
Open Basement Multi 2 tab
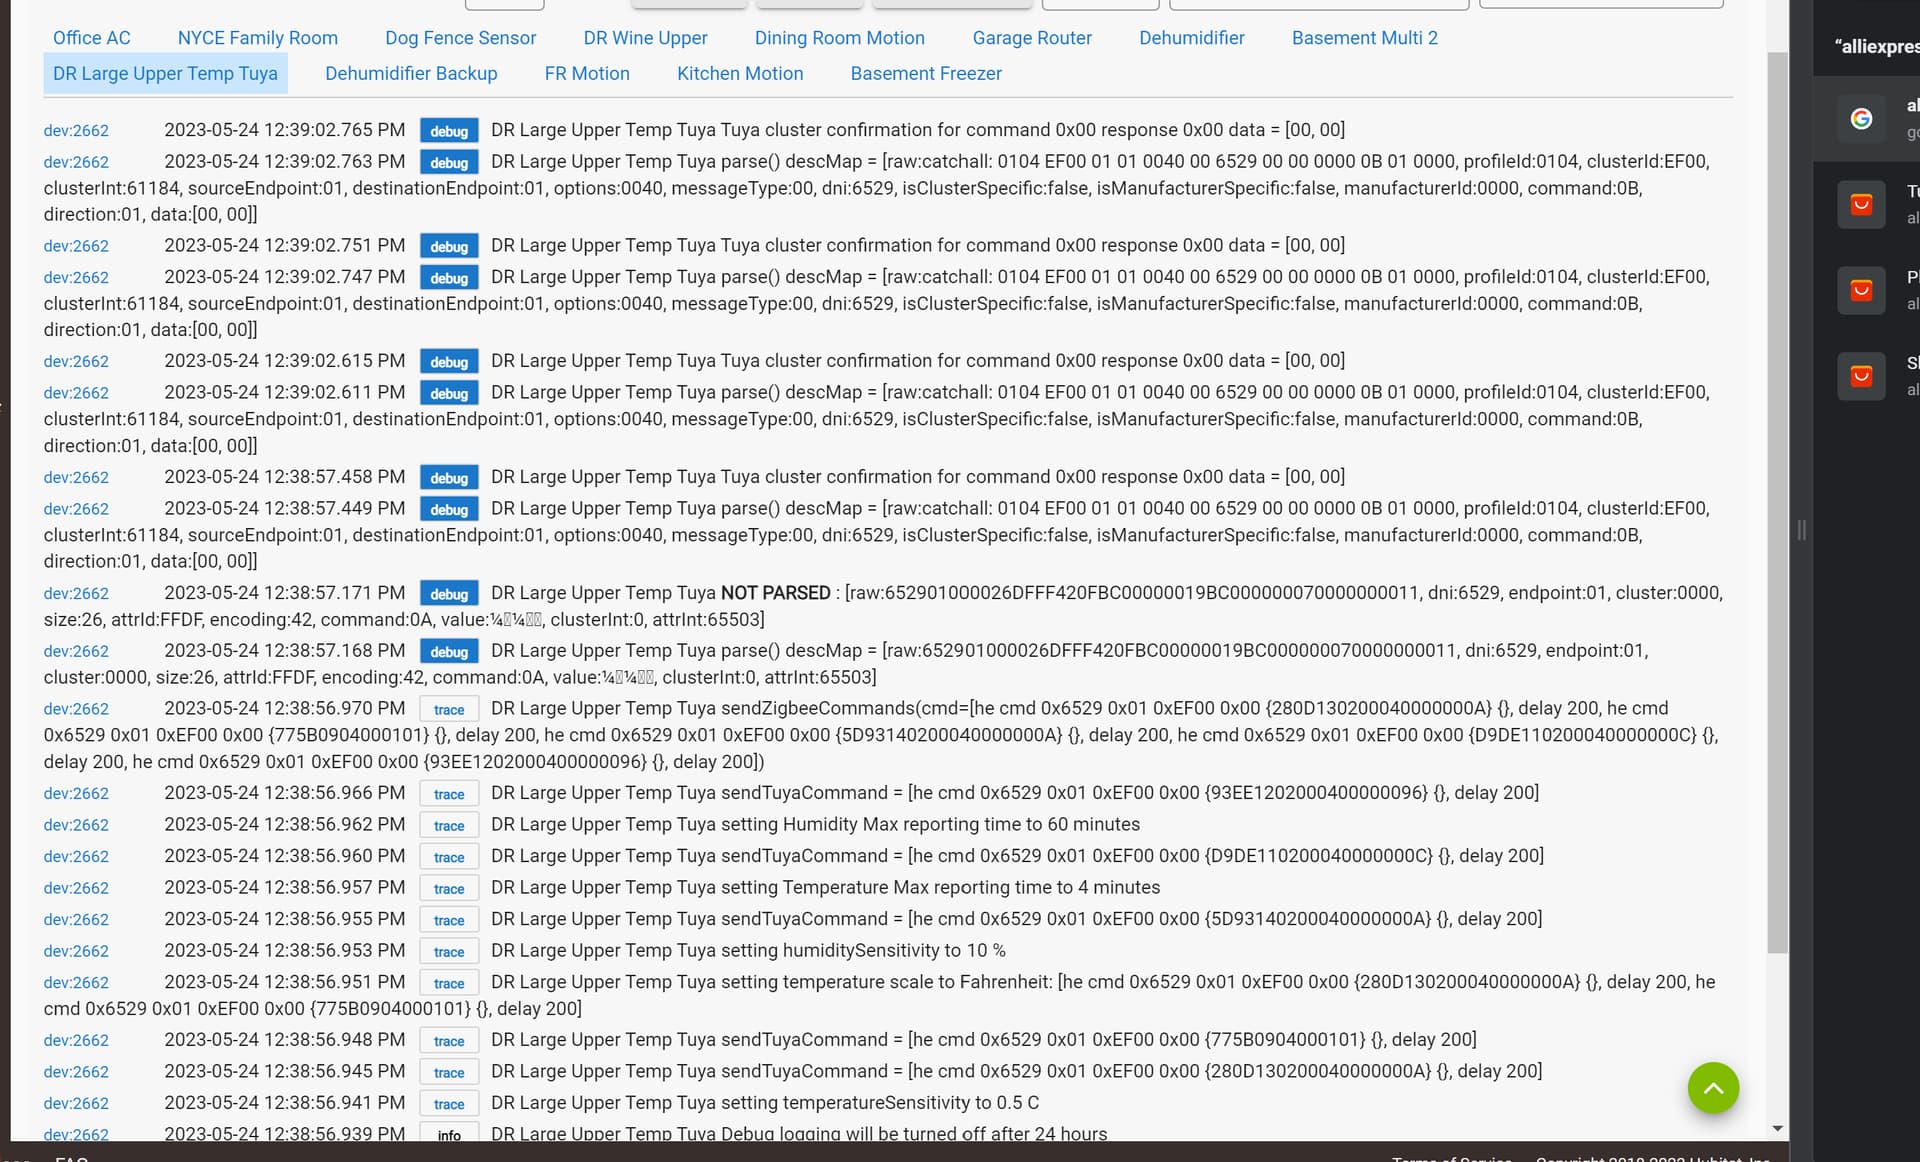pyautogui.click(x=1364, y=38)
